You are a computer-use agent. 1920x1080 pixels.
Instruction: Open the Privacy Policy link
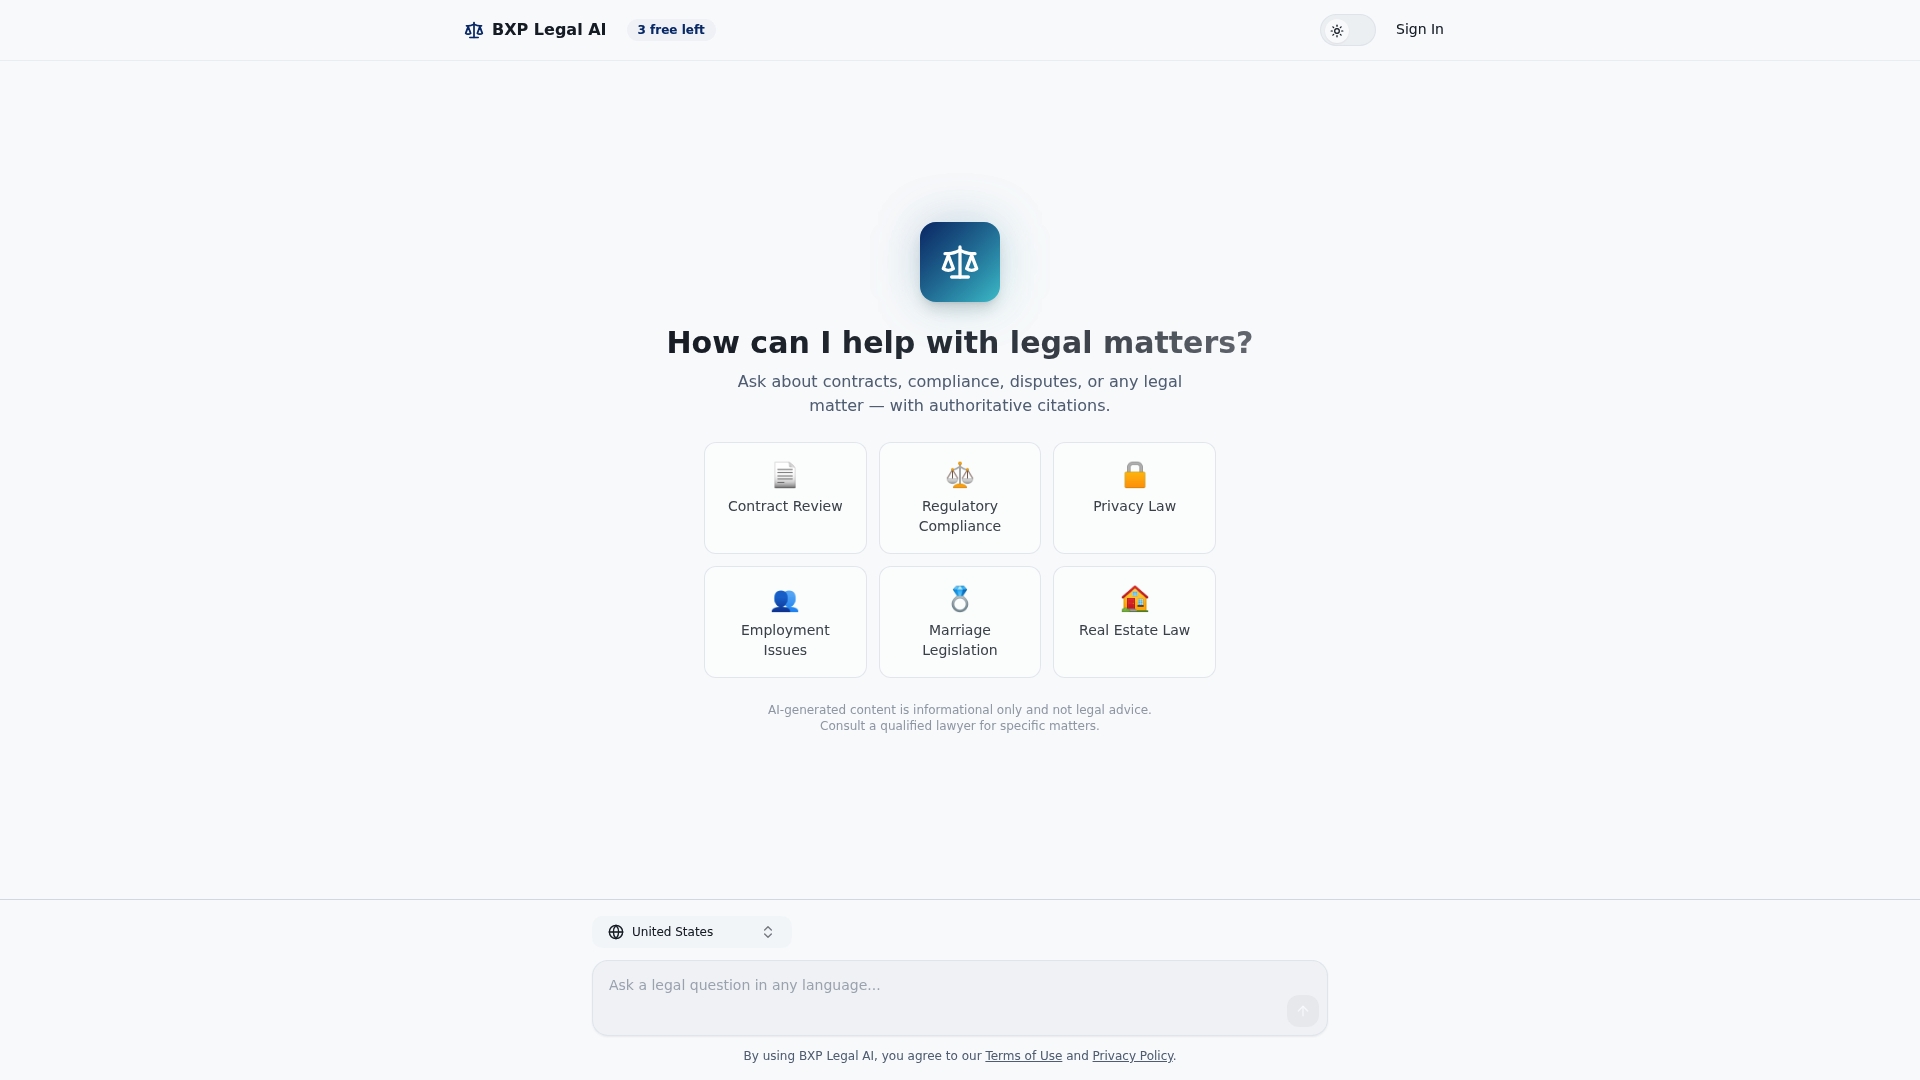(x=1132, y=1056)
